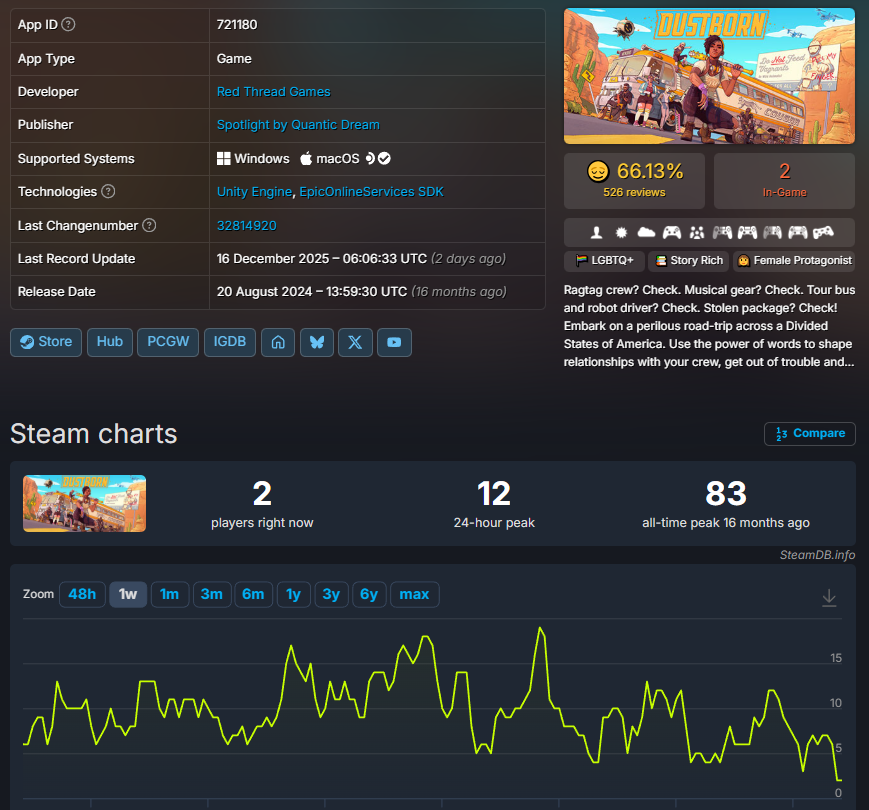Viewport: 869px width, 810px height.
Task: Click the App ID help question mark
Action: coord(69,25)
